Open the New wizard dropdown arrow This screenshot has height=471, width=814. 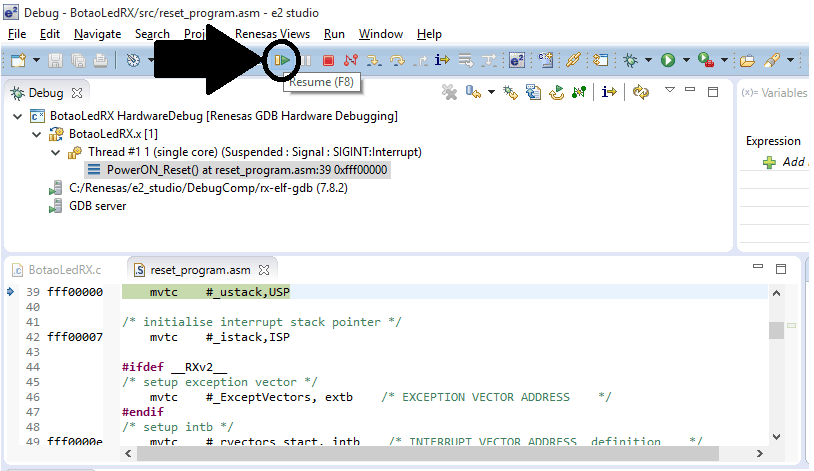click(36, 60)
